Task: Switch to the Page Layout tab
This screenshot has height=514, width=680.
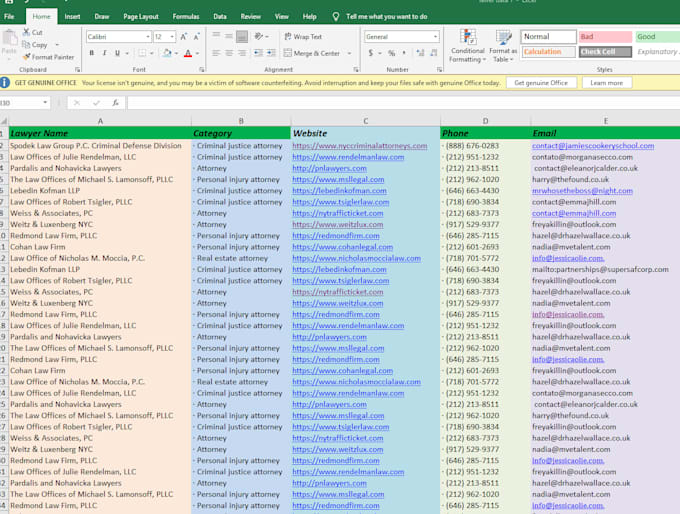Action: pyautogui.click(x=141, y=16)
